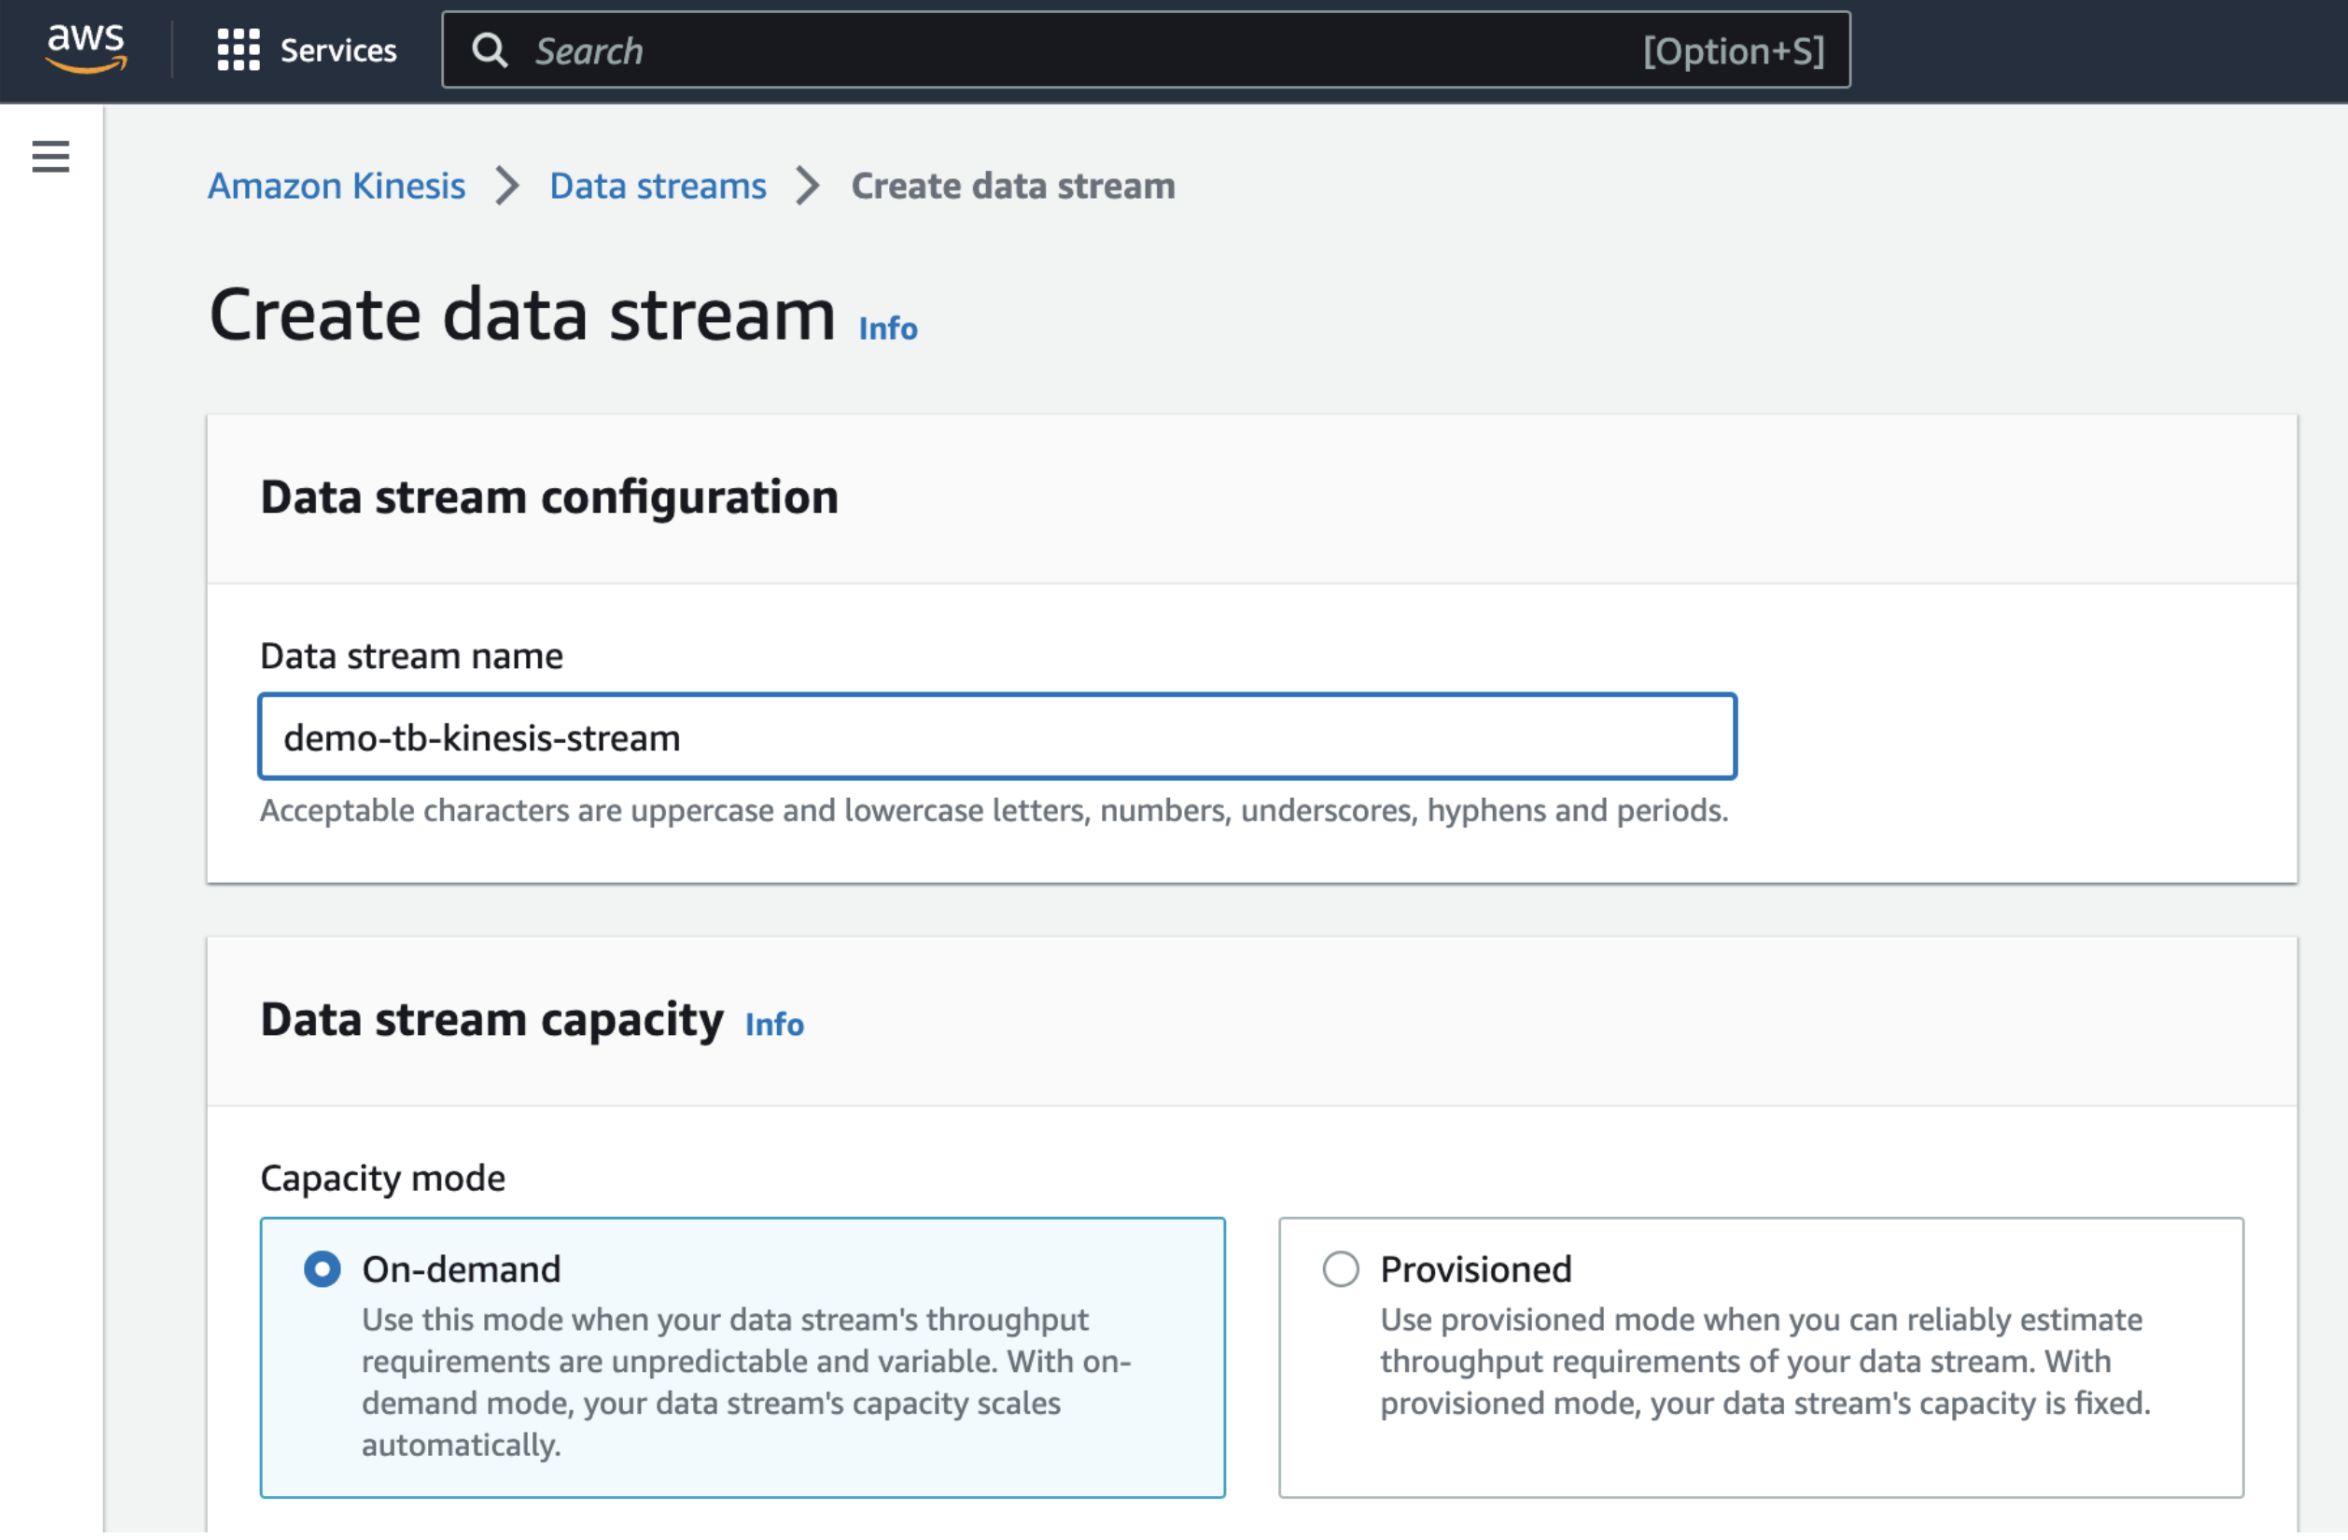Click the Capacity mode label

click(383, 1178)
